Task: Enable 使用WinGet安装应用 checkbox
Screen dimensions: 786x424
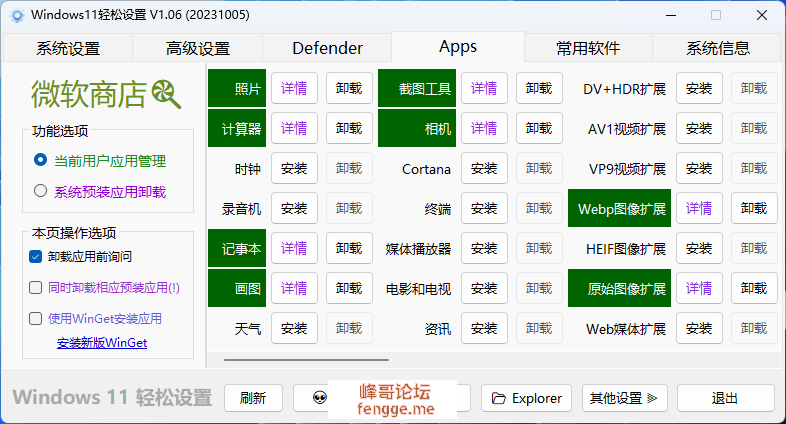Action: pos(35,319)
